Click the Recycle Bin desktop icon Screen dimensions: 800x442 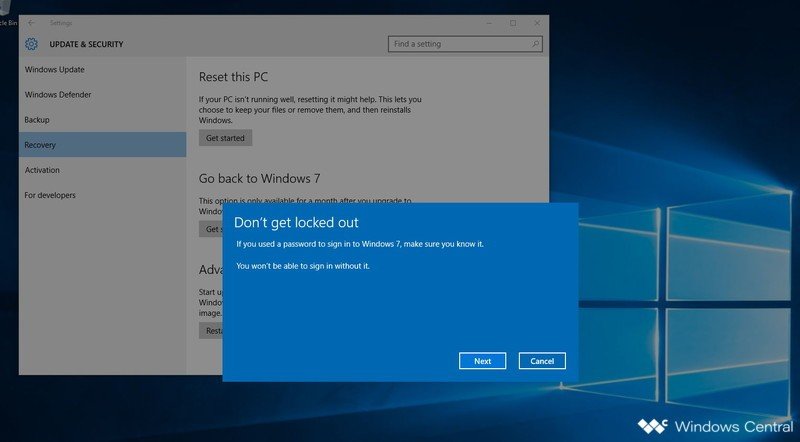click(x=8, y=14)
